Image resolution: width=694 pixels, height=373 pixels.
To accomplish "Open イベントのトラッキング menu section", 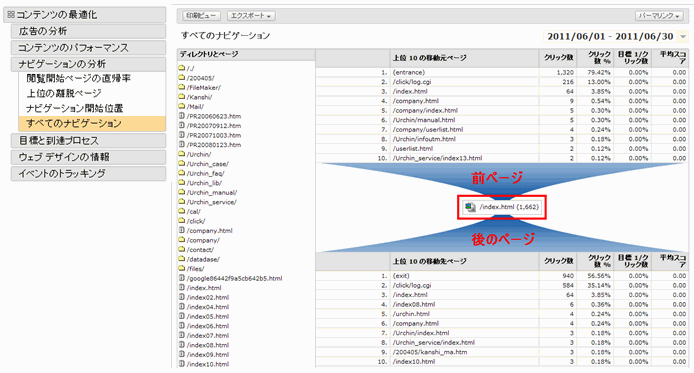I will tap(88, 173).
